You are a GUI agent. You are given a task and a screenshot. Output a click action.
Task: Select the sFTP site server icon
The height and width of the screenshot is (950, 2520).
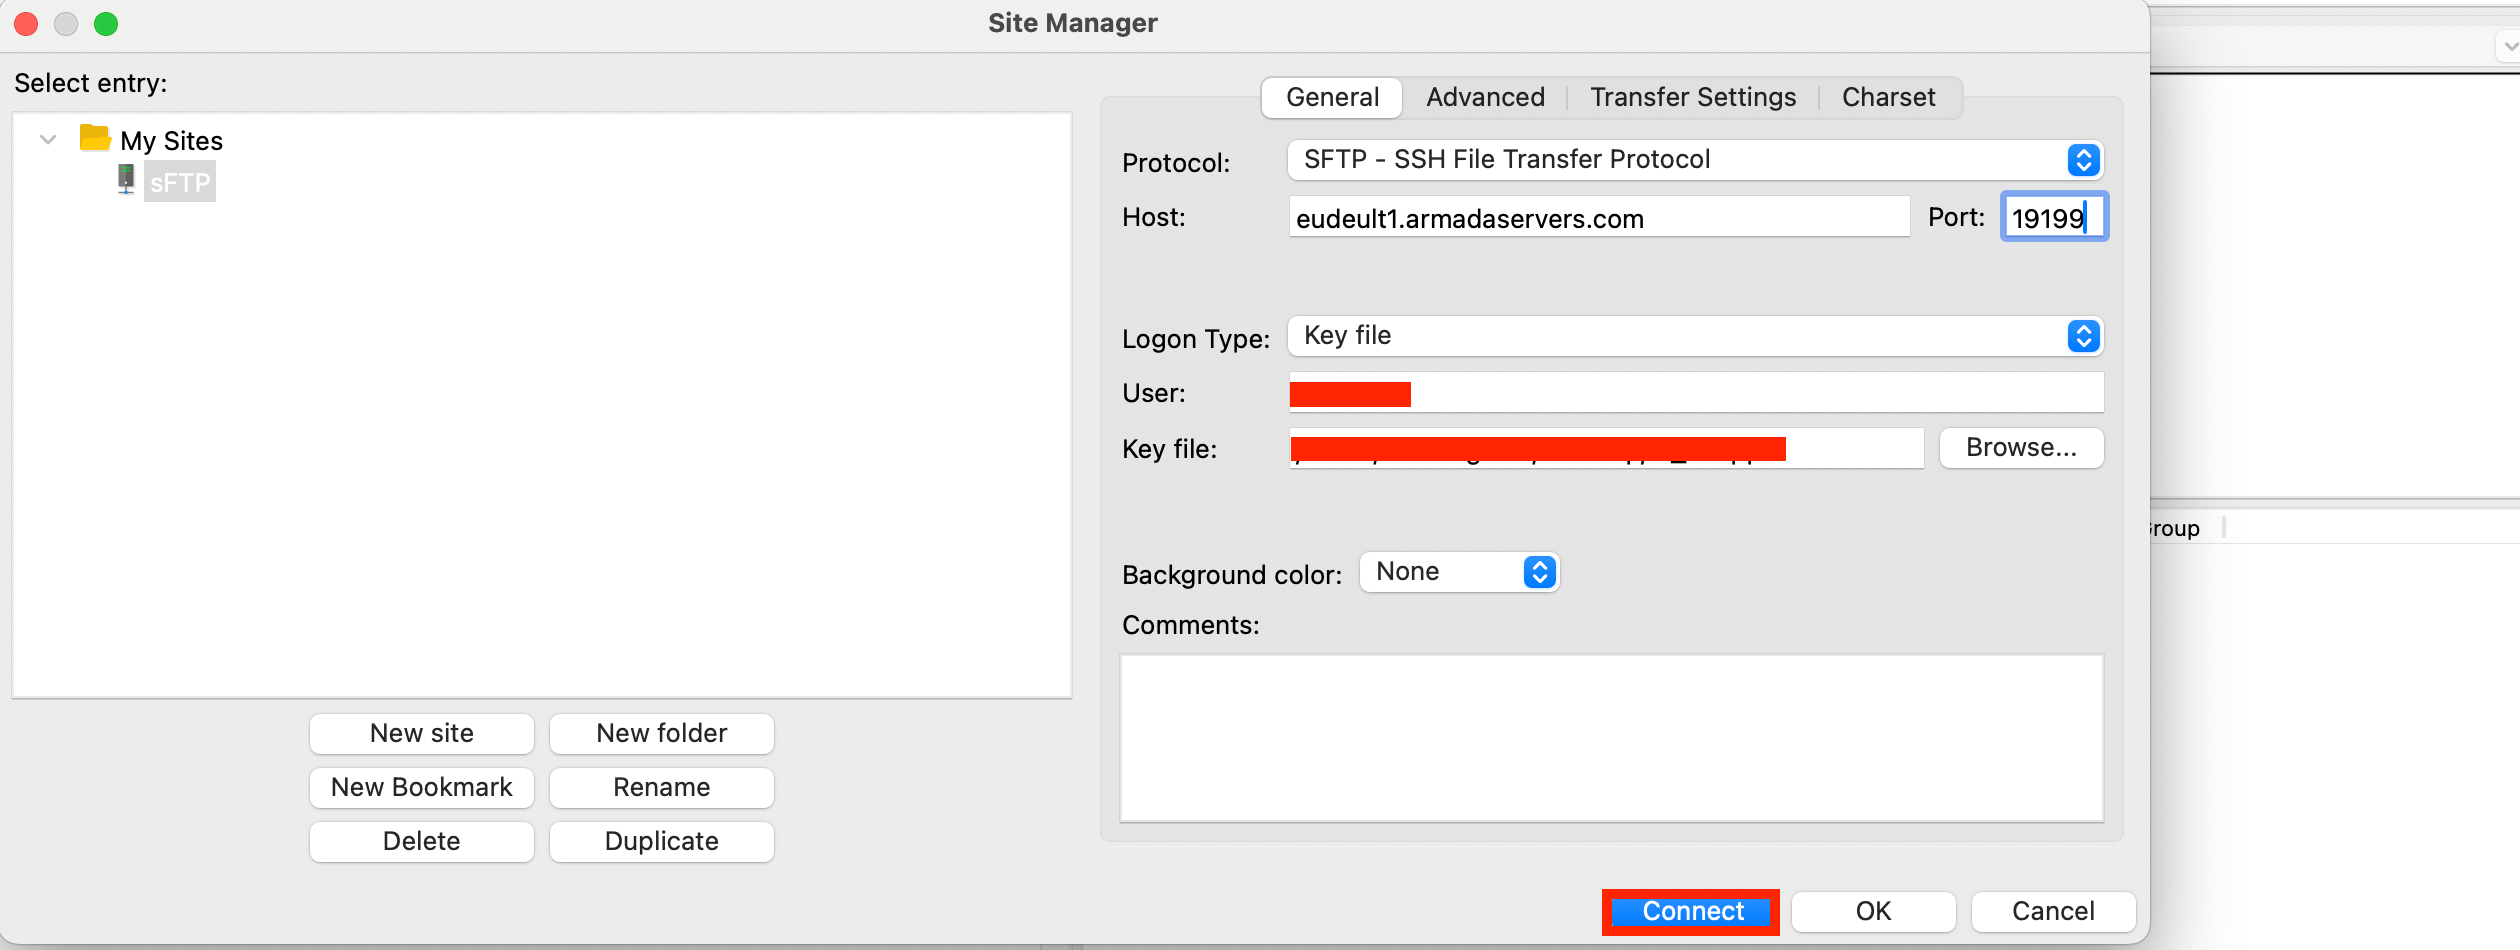[x=126, y=180]
